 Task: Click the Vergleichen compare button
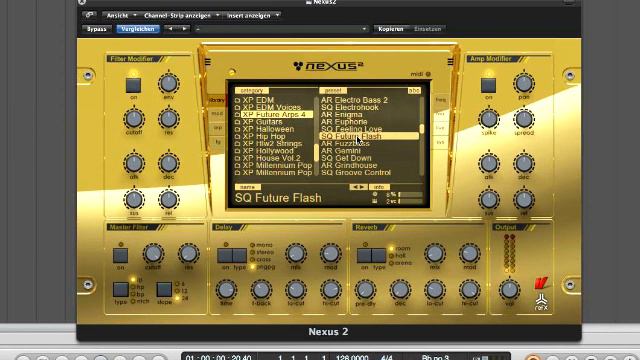[x=138, y=29]
